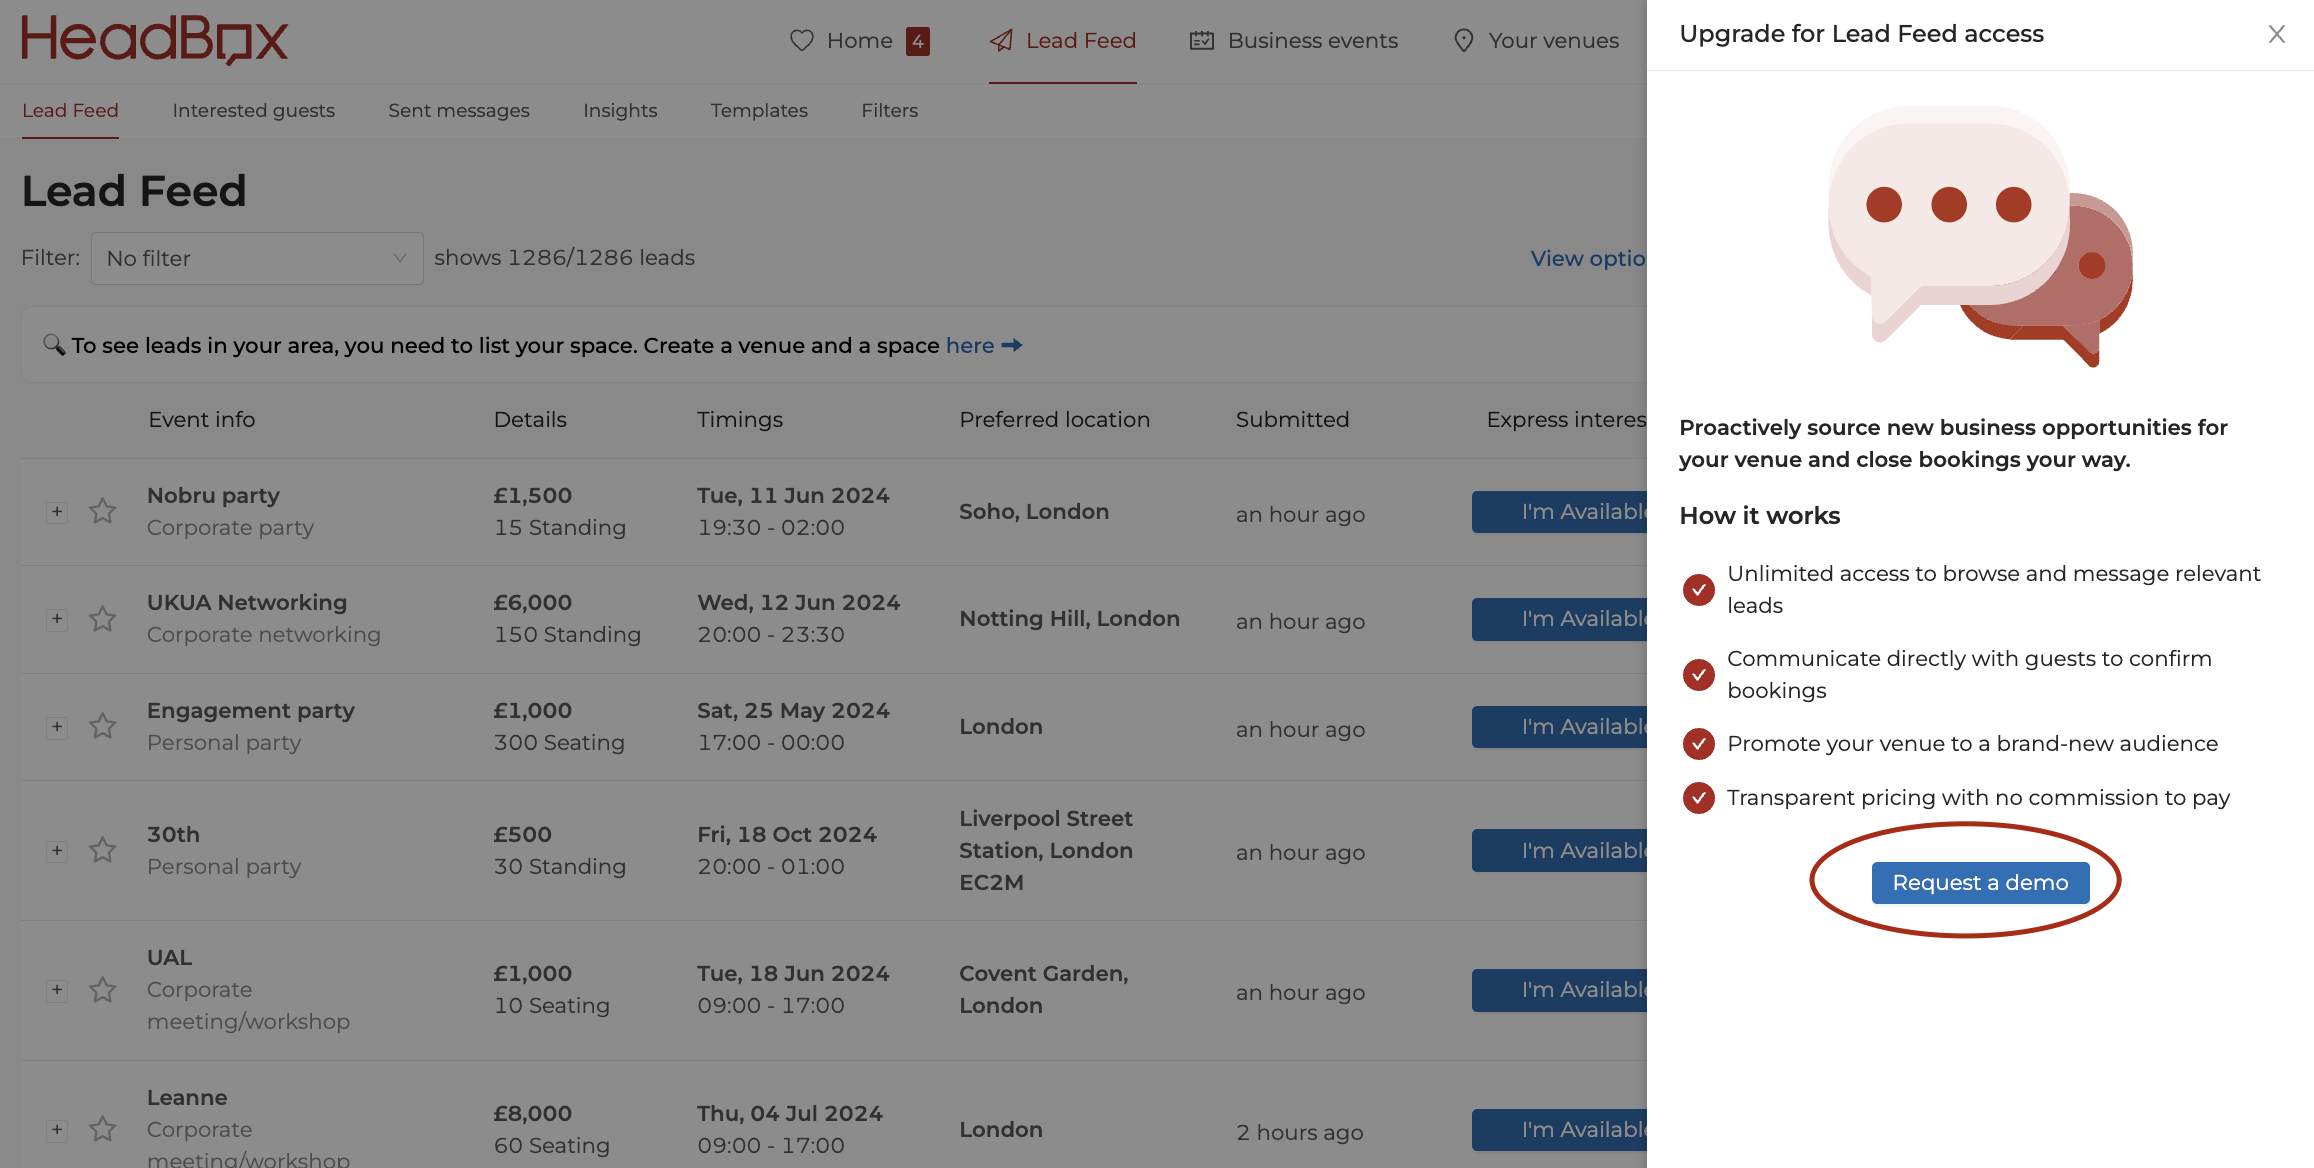Click the Home heart icon
The image size is (2314, 1168).
pyautogui.click(x=802, y=41)
